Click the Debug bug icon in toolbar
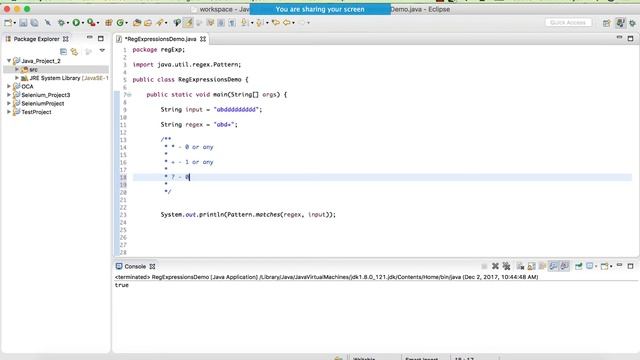Image resolution: width=640 pixels, height=360 pixels. click(x=61, y=23)
